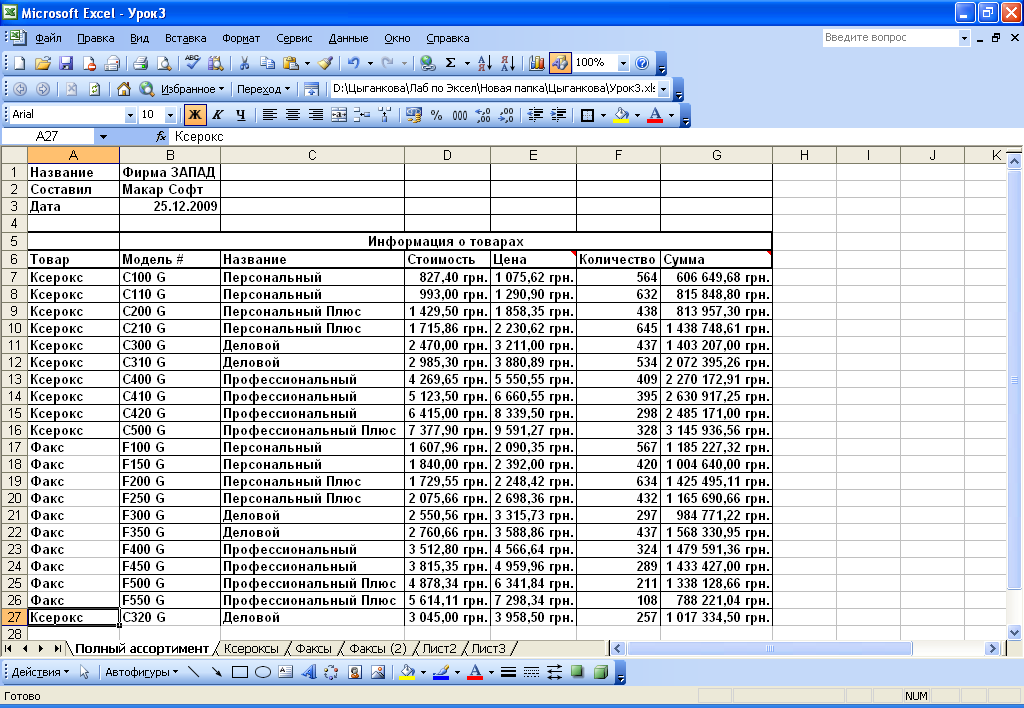Open the zoom level 100% dropdown
Image resolution: width=1024 pixels, height=708 pixels.
pyautogui.click(x=623, y=63)
